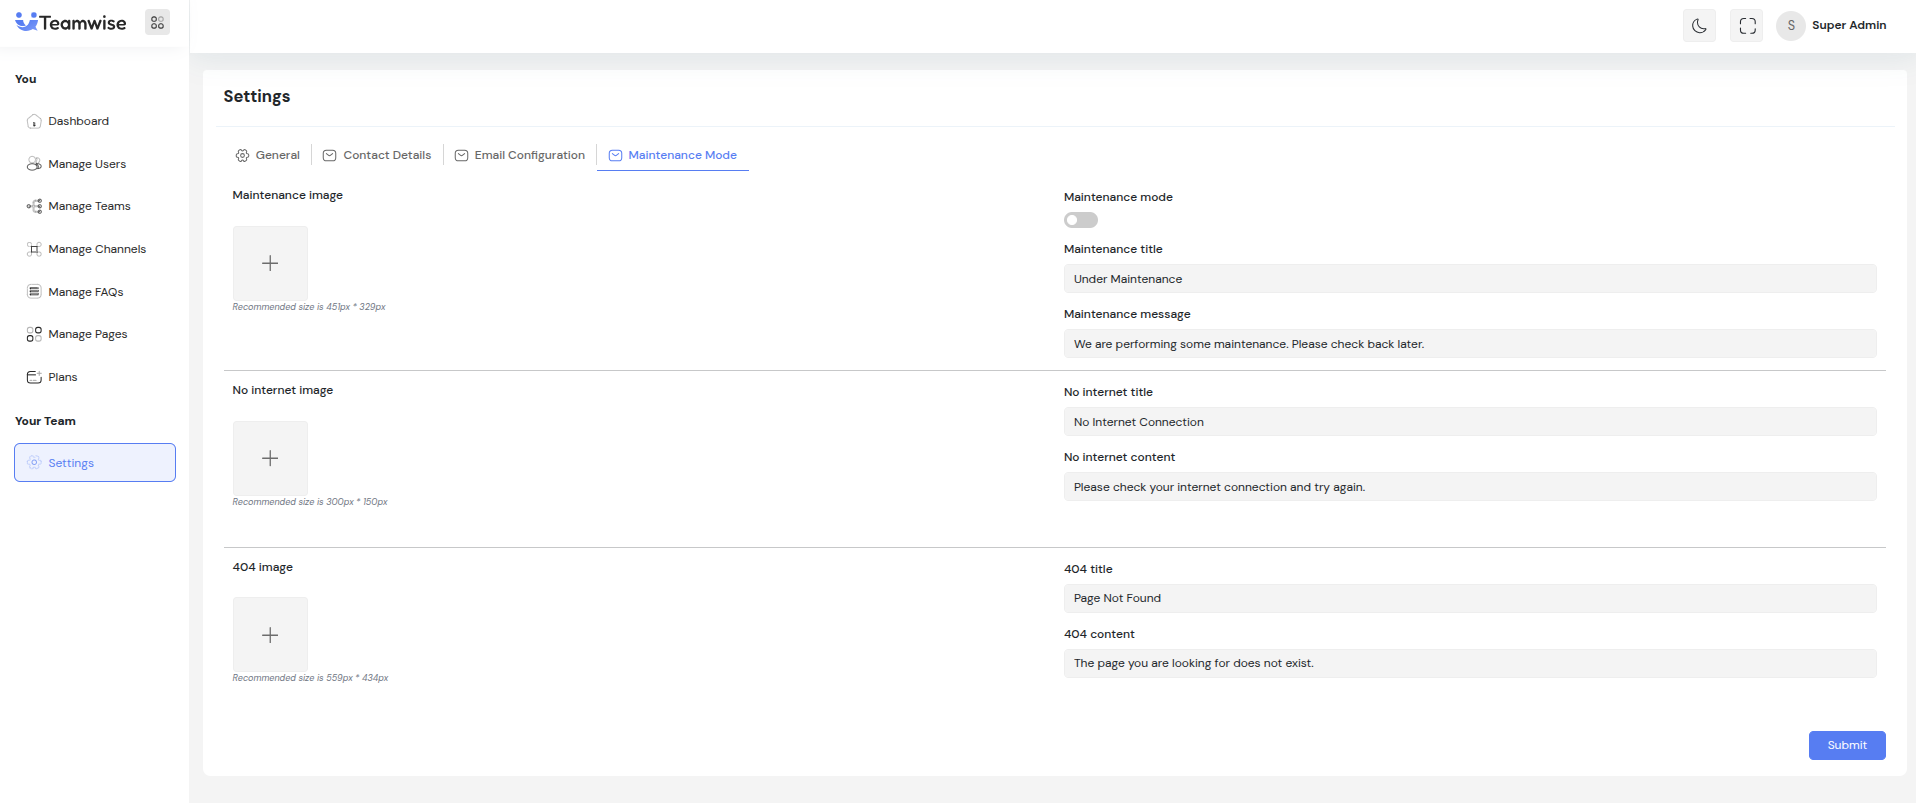Open Manage Teams section

tap(89, 206)
